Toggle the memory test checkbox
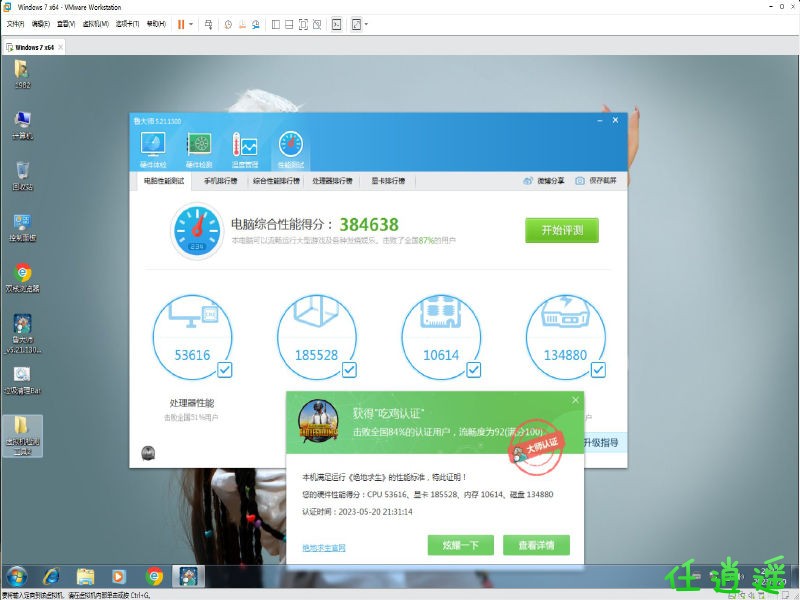 473,369
